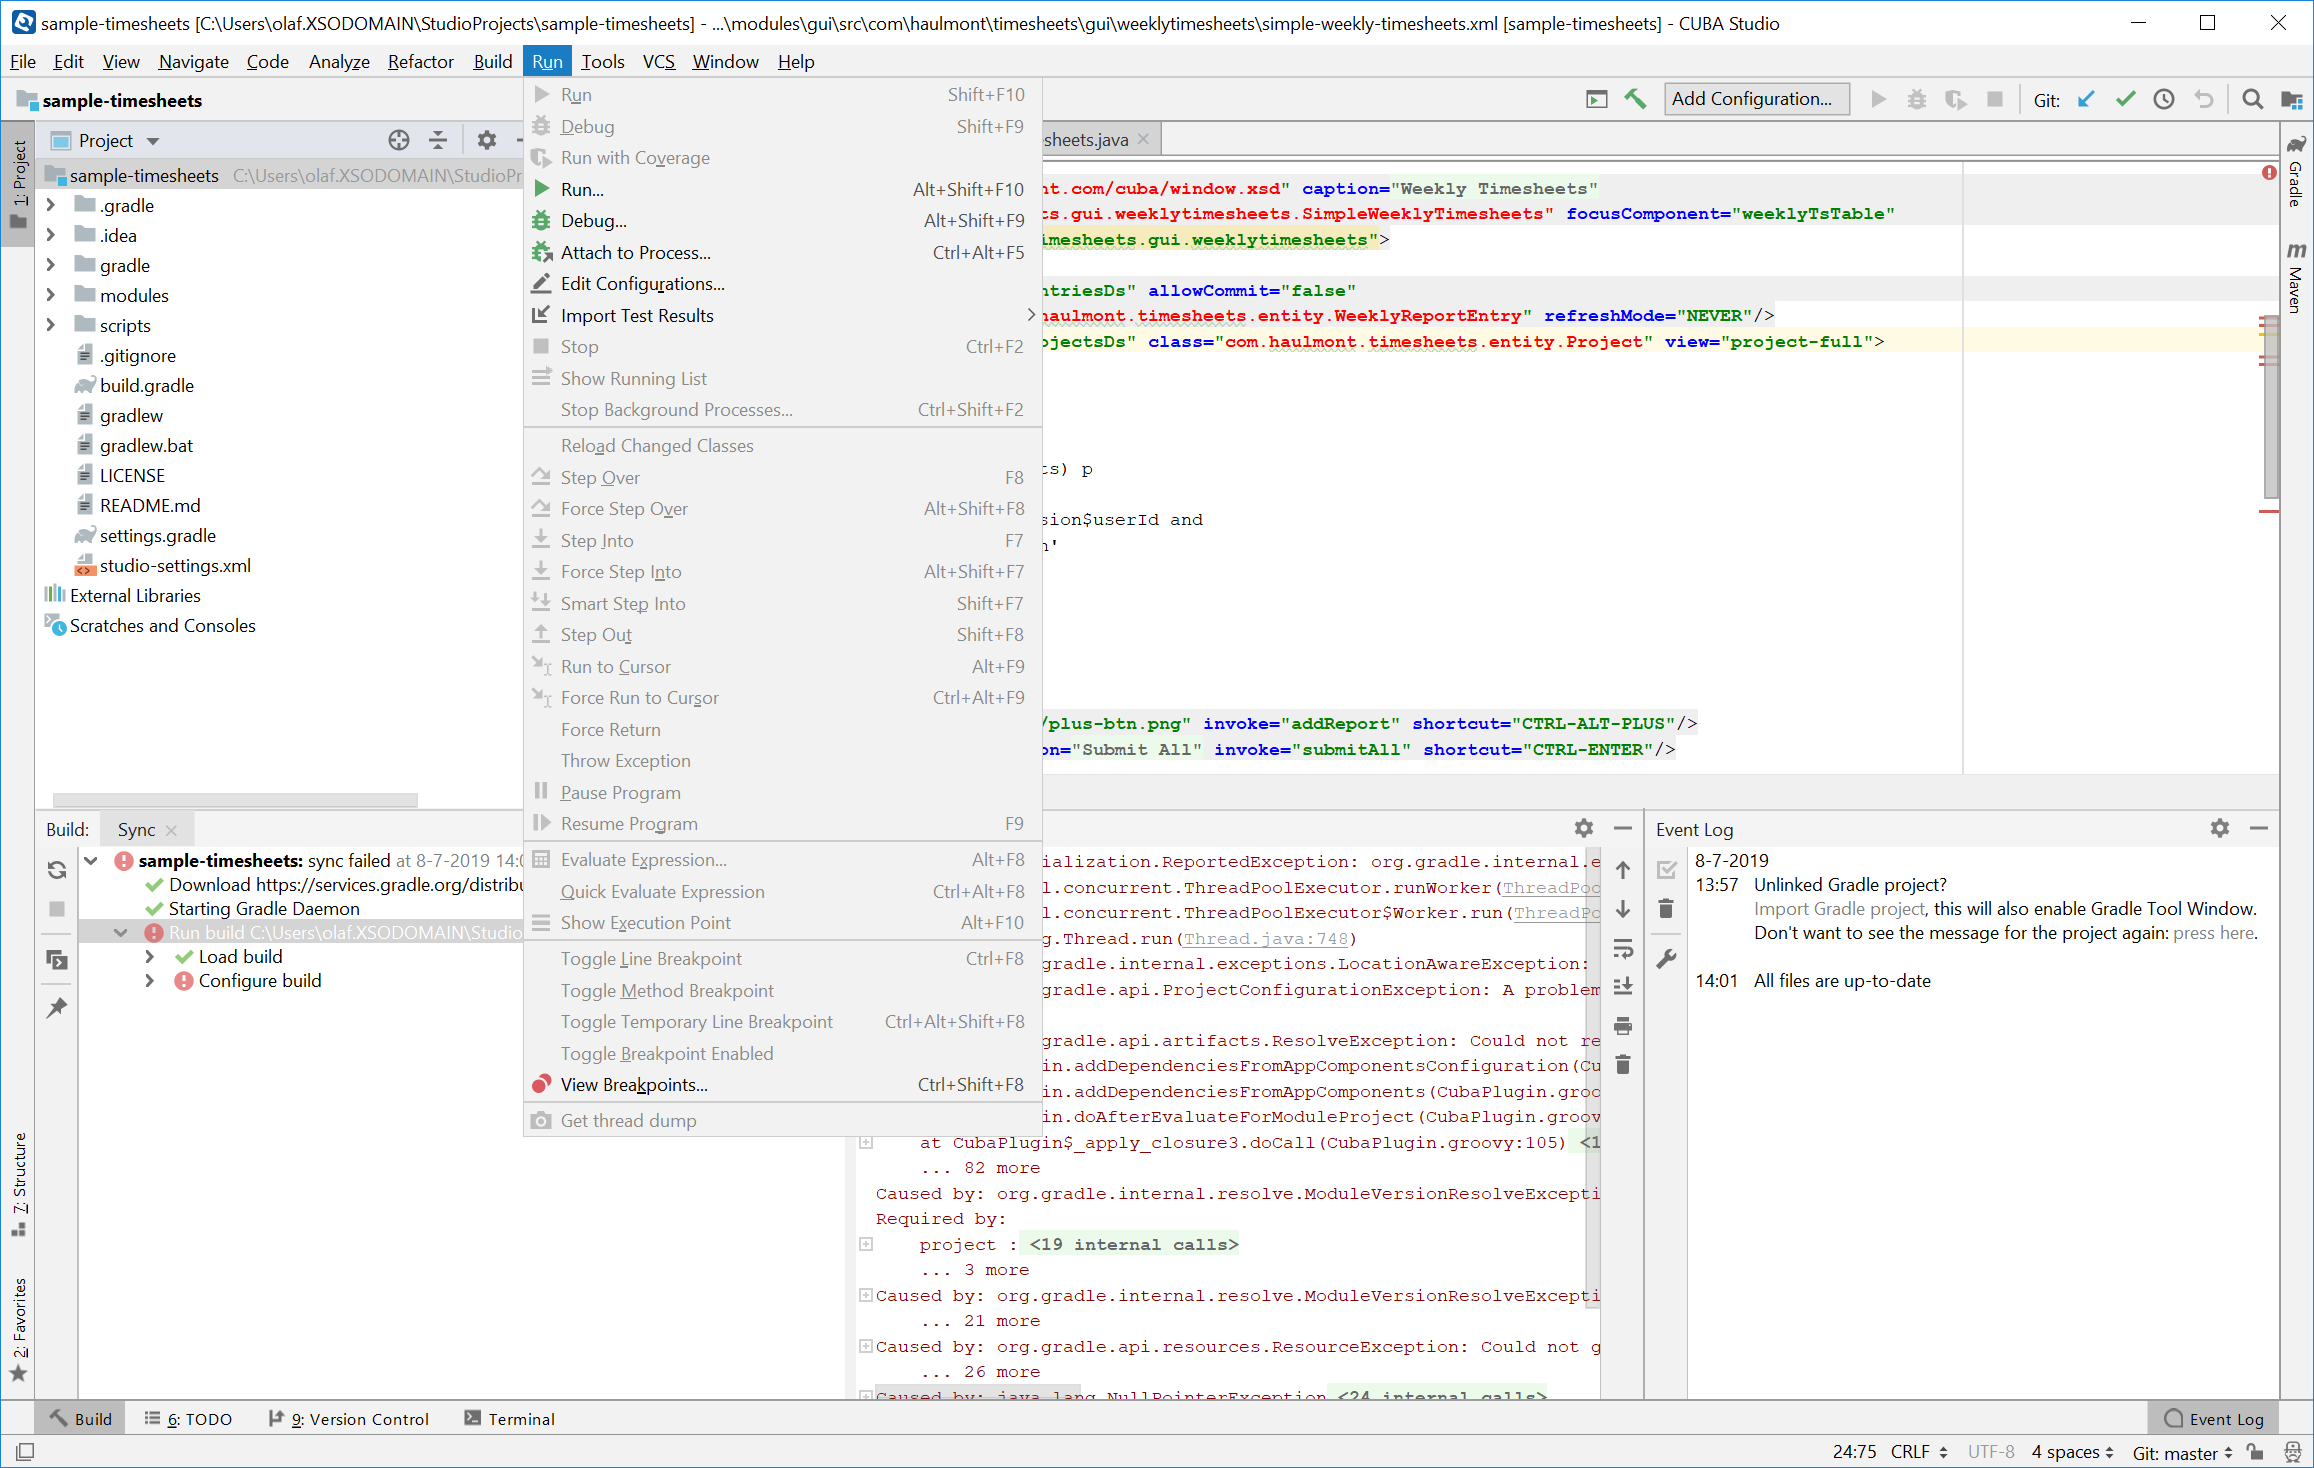Toggle the 7: Structure tool window
This screenshot has width=2314, height=1468.
coord(19,1185)
